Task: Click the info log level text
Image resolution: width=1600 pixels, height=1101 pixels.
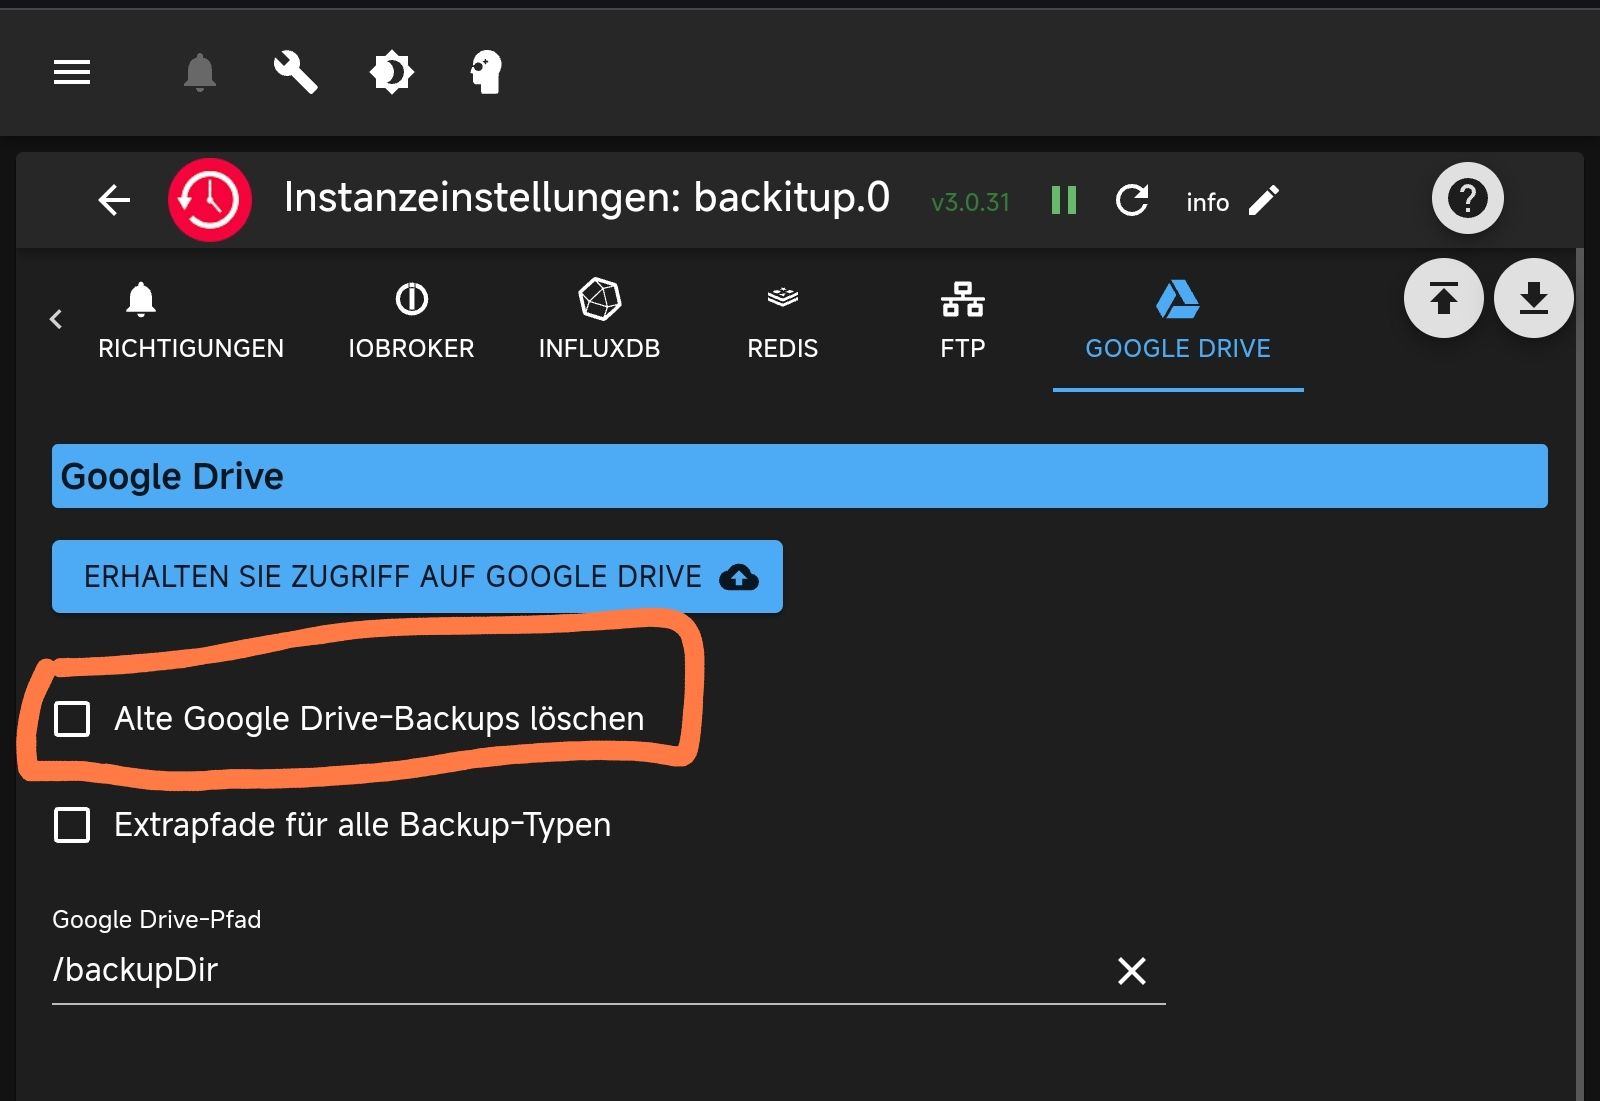Action: point(1207,202)
